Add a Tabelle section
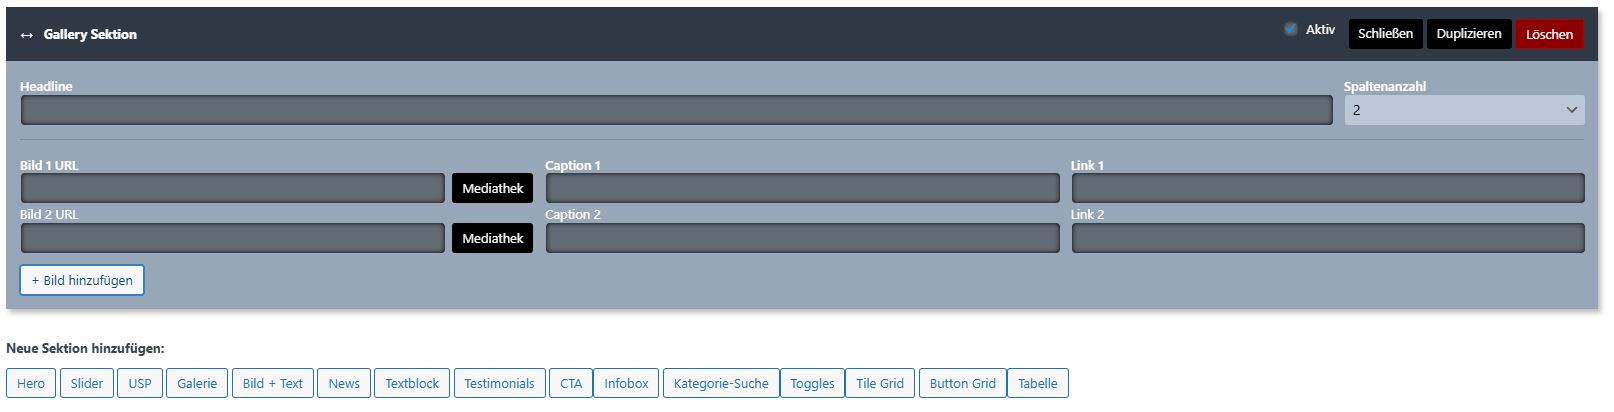 1037,384
